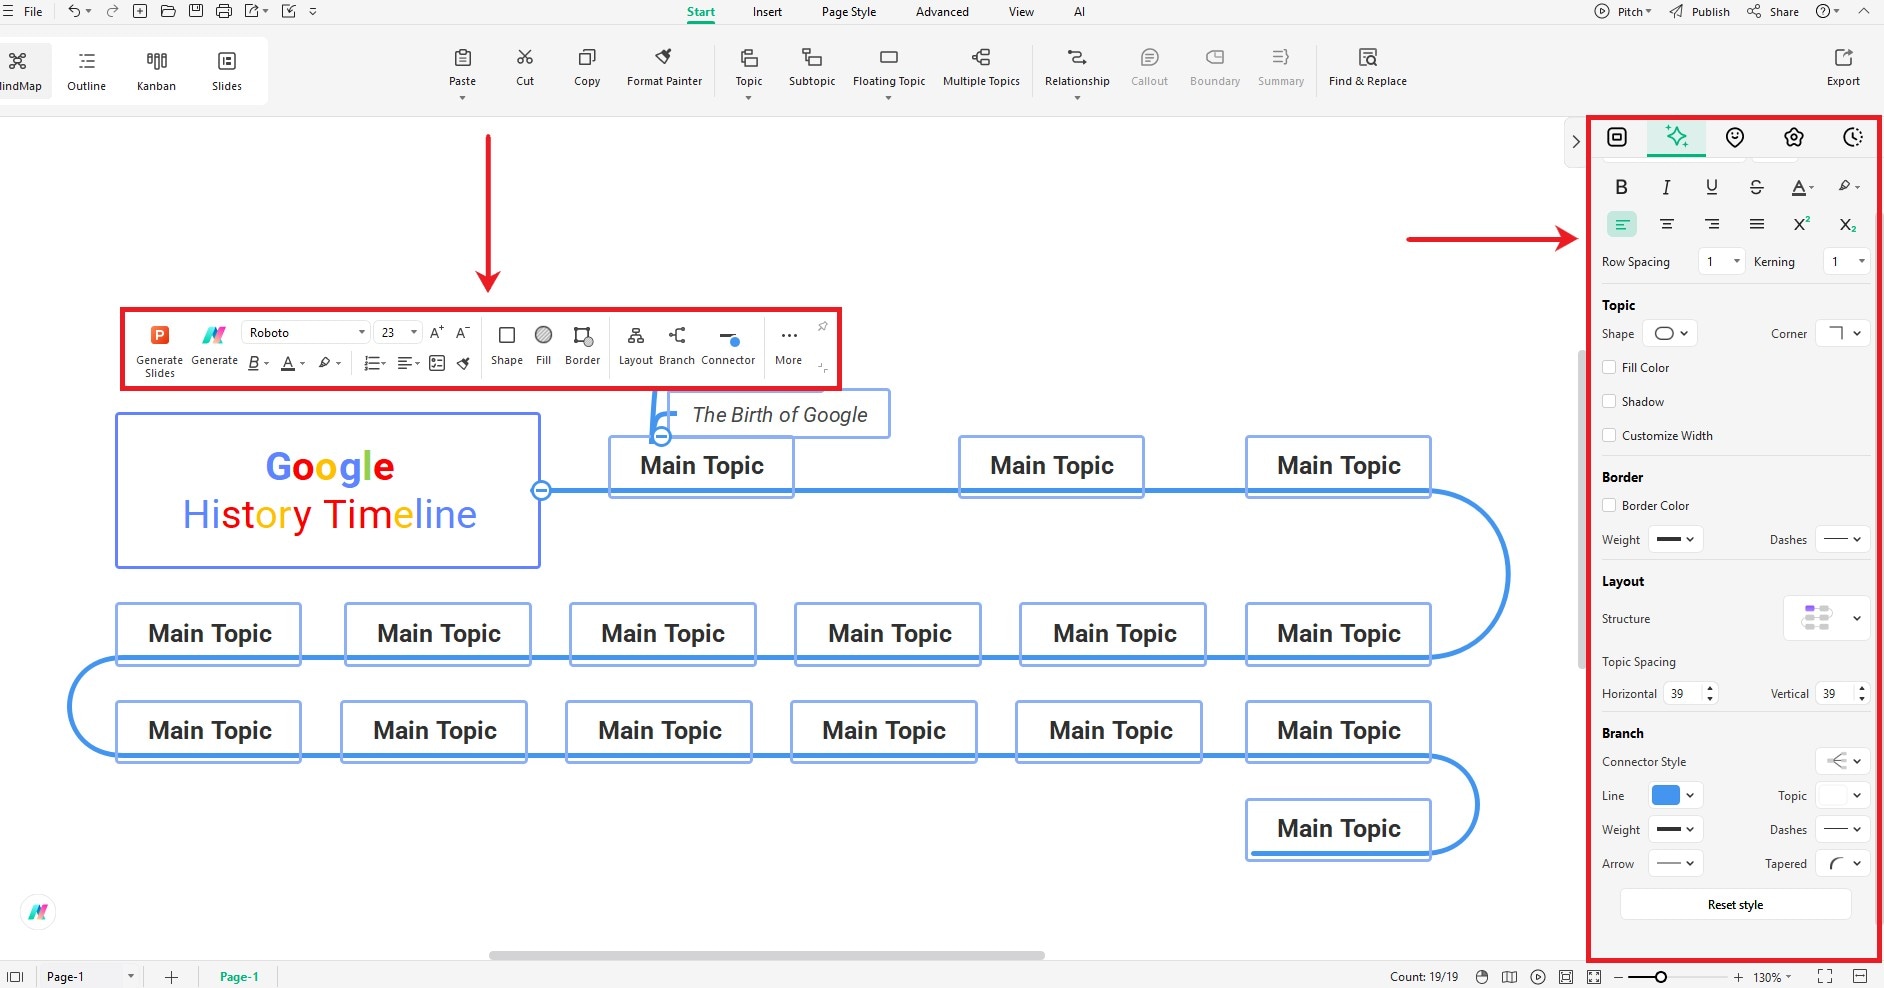
Task: Increase font size with A+ icon
Action: coord(437,333)
